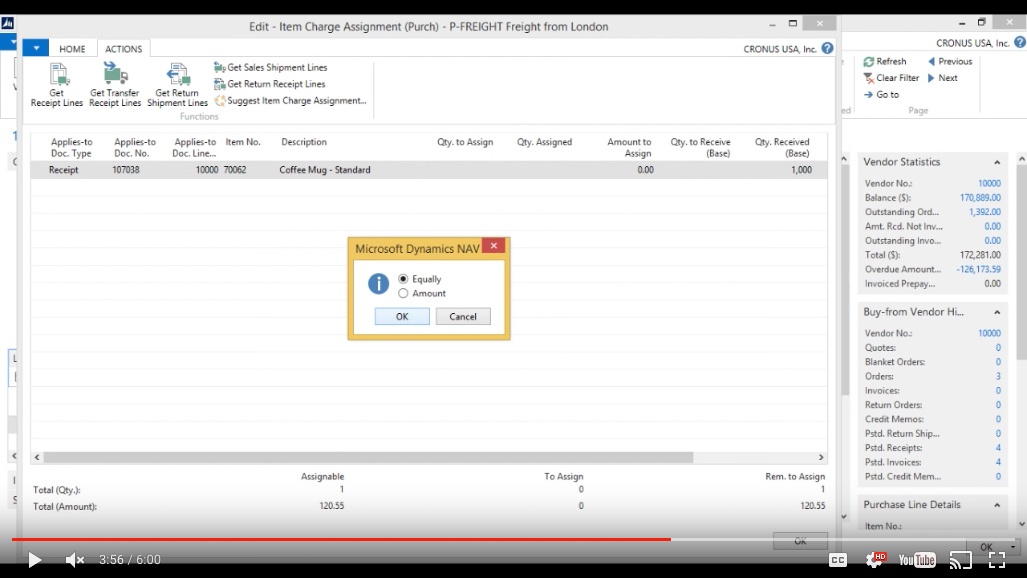
Task: Enter fullscreen video mode
Action: point(997,560)
